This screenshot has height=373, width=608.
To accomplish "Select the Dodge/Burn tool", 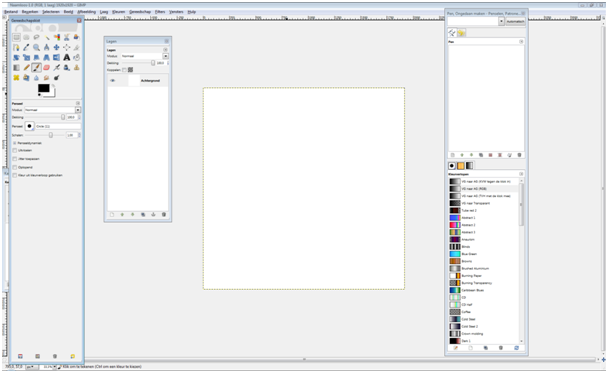I will (57, 78).
